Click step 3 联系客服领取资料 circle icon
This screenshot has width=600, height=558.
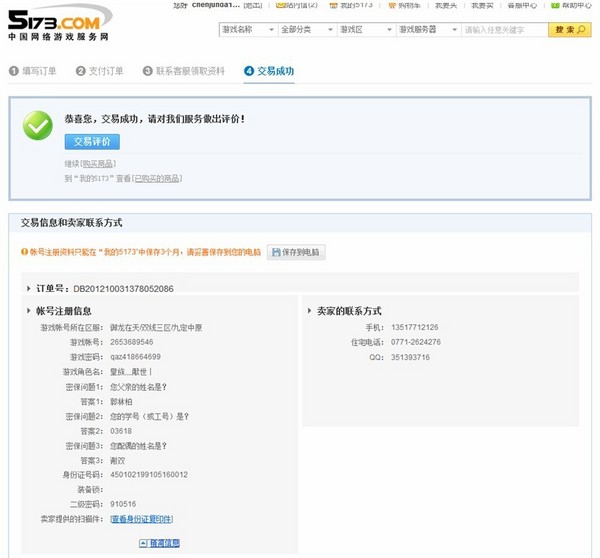148,72
